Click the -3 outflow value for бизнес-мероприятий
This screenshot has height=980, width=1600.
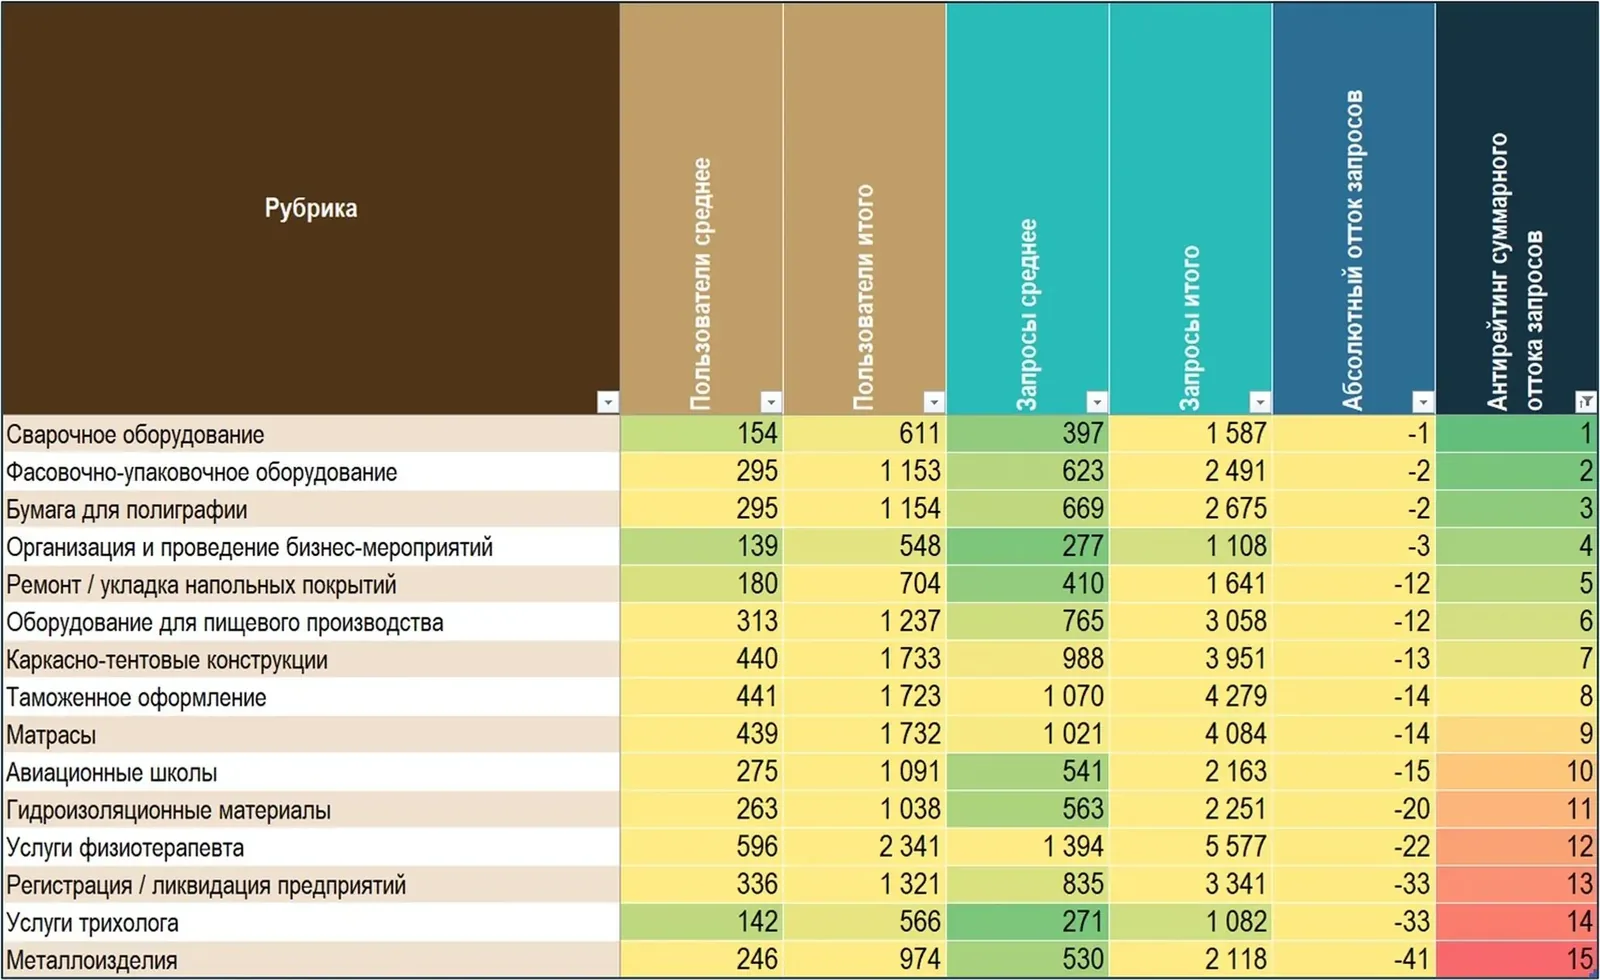(x=1353, y=547)
